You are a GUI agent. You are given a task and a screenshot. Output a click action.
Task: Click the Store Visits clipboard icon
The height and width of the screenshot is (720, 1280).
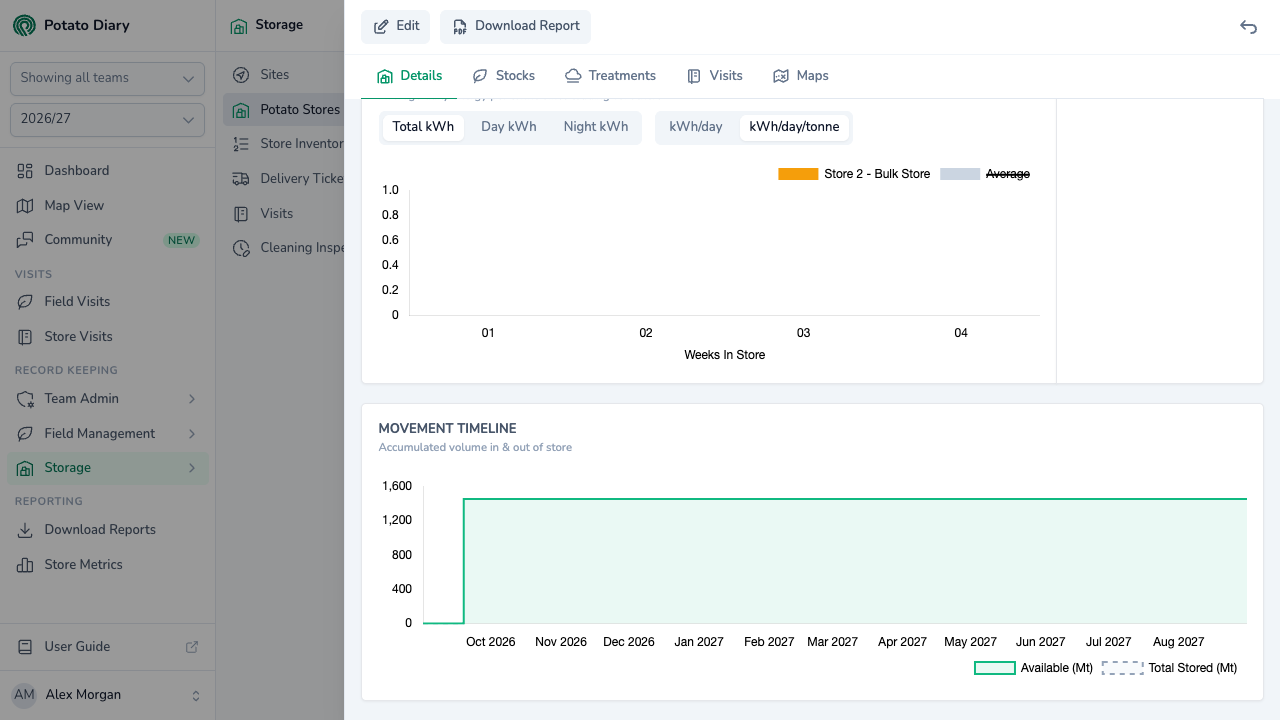pos(26,337)
